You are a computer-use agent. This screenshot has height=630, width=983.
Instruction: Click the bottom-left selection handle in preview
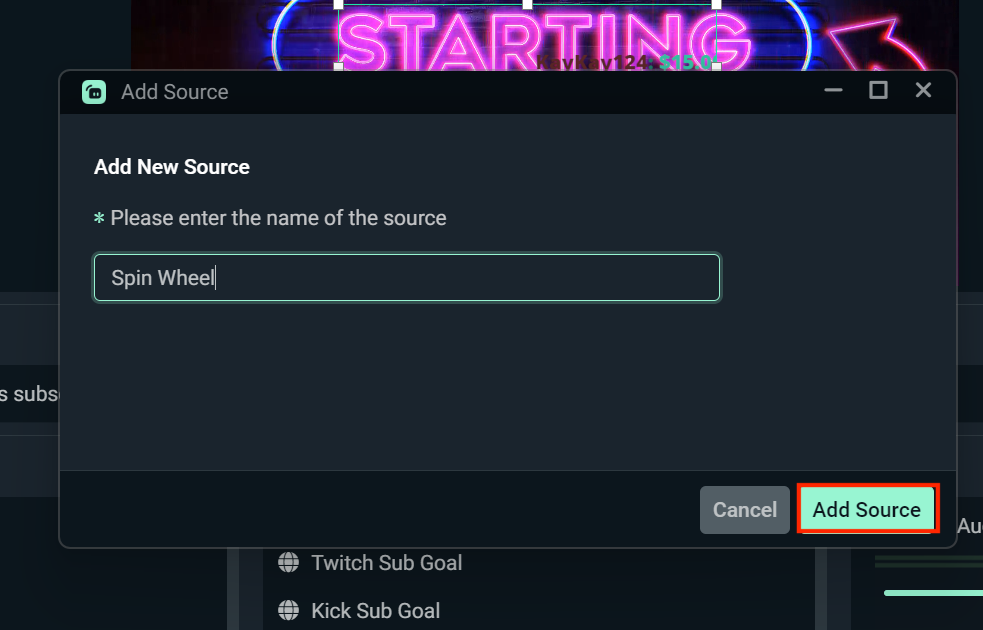tap(338, 64)
